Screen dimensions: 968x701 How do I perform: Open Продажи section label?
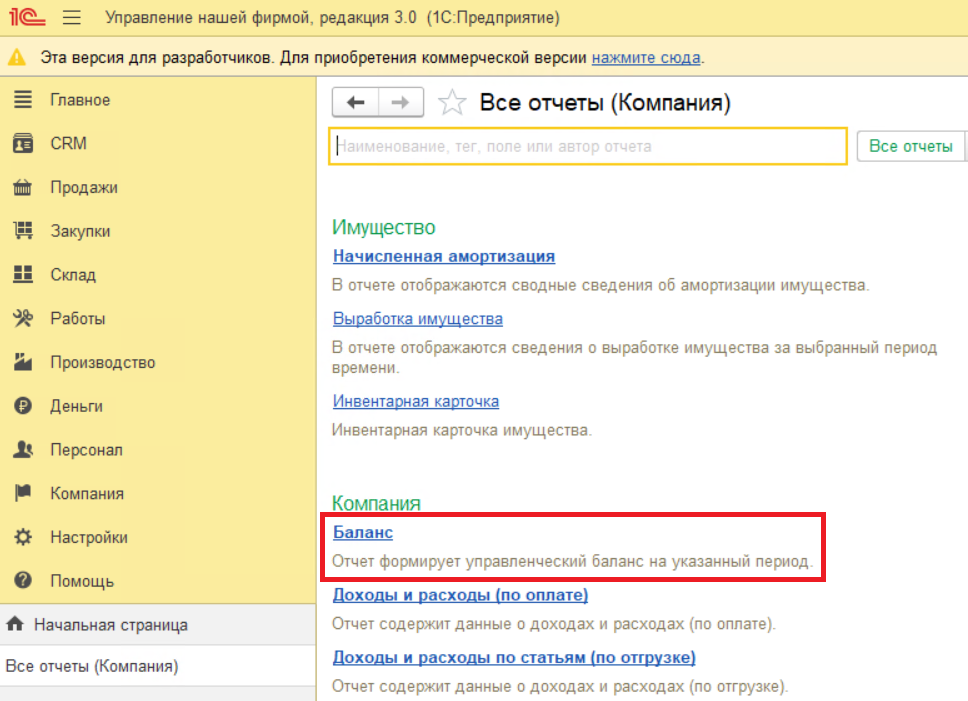(x=84, y=188)
